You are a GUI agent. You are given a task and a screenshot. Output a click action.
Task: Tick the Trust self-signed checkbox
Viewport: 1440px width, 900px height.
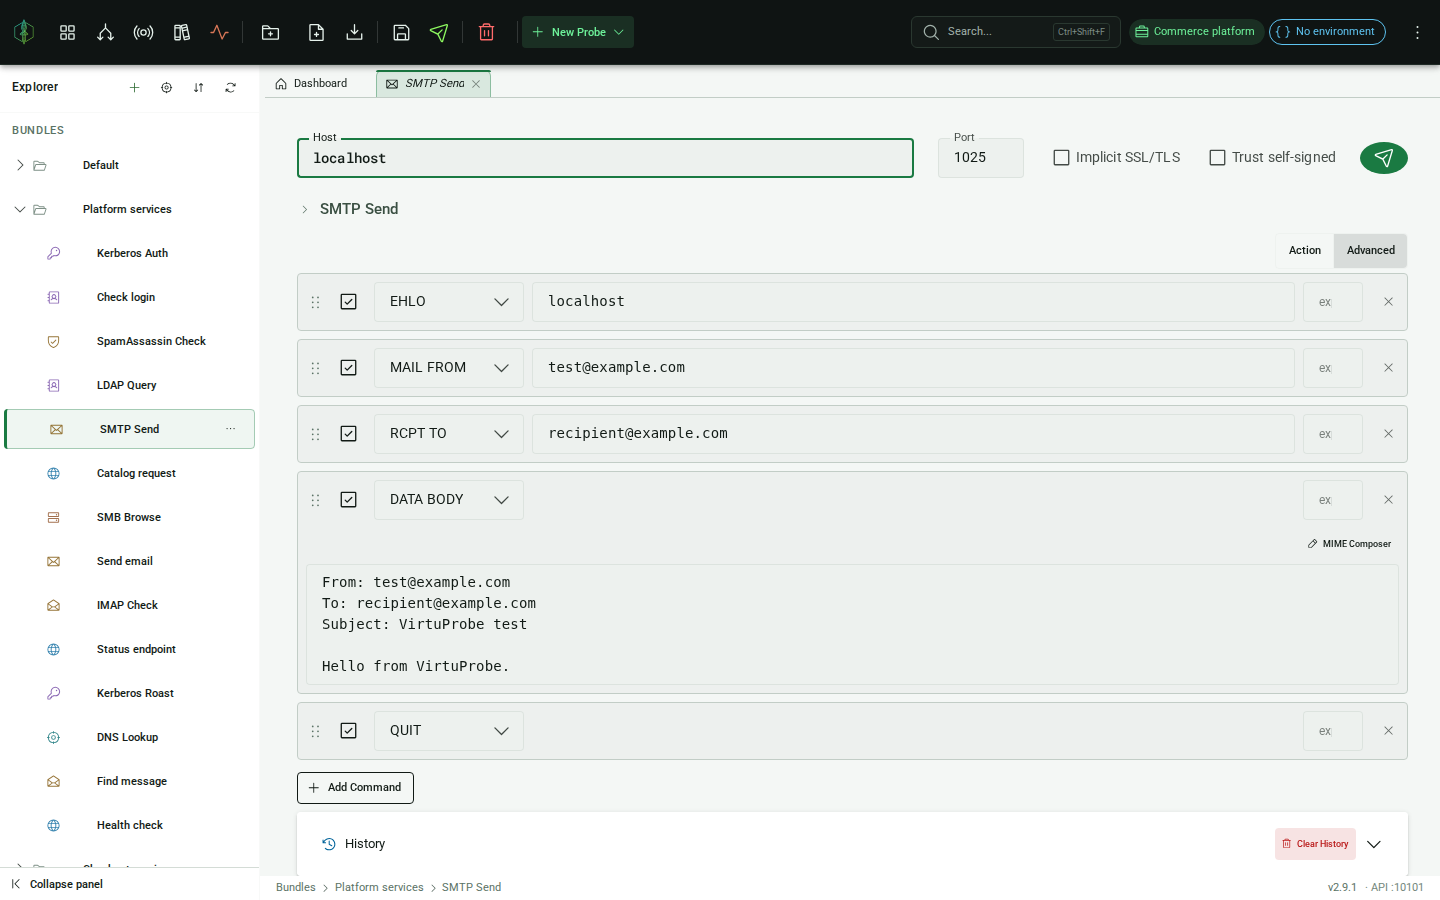[x=1217, y=158]
